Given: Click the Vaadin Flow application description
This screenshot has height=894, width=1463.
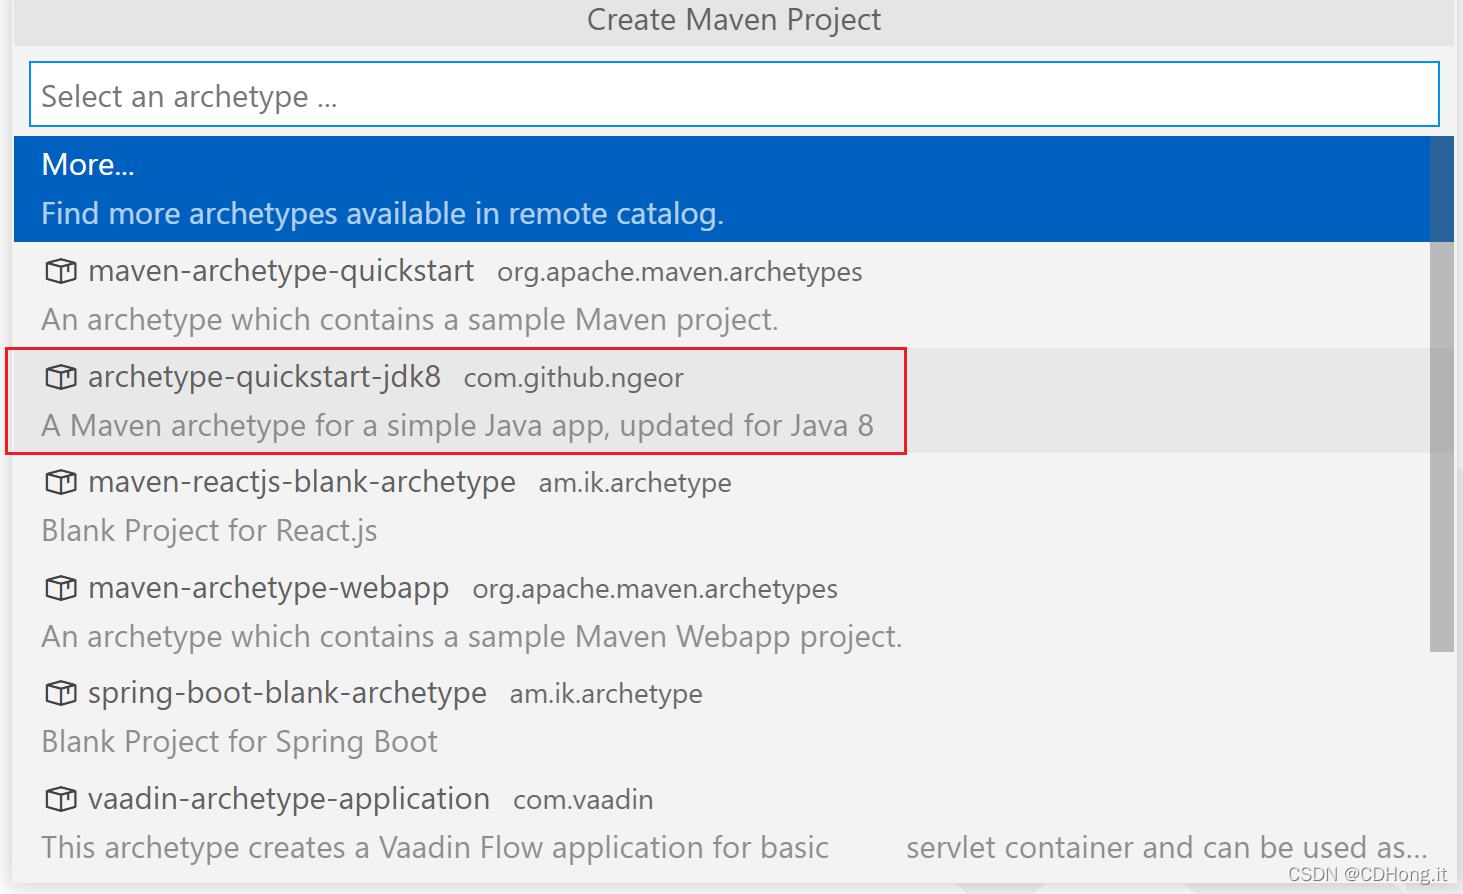Looking at the screenshot, I should point(735,848).
